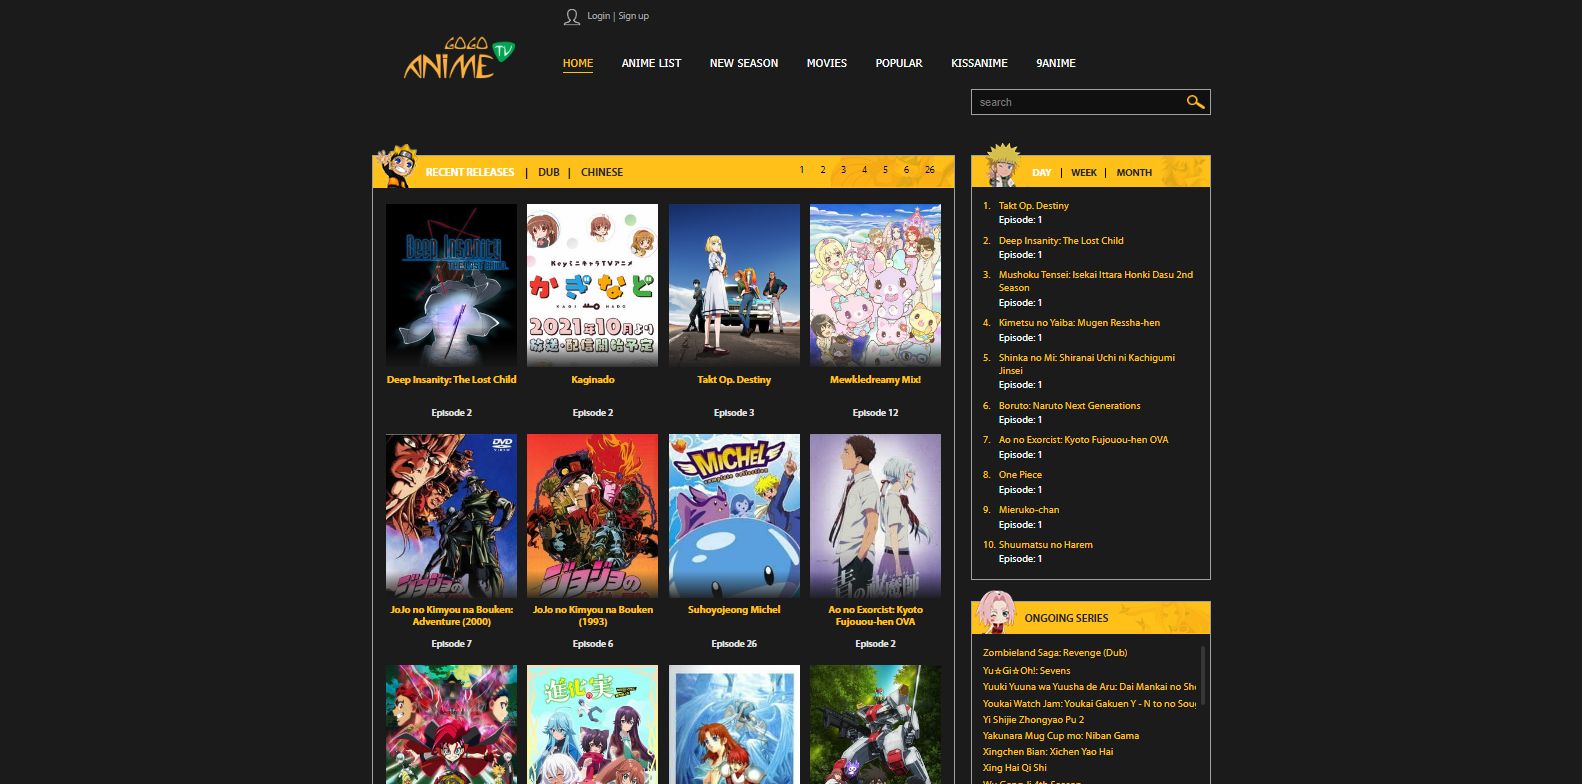Click the Ongoing Series list scrollbar
Viewport: 1582px width, 784px height.
pos(1202,674)
